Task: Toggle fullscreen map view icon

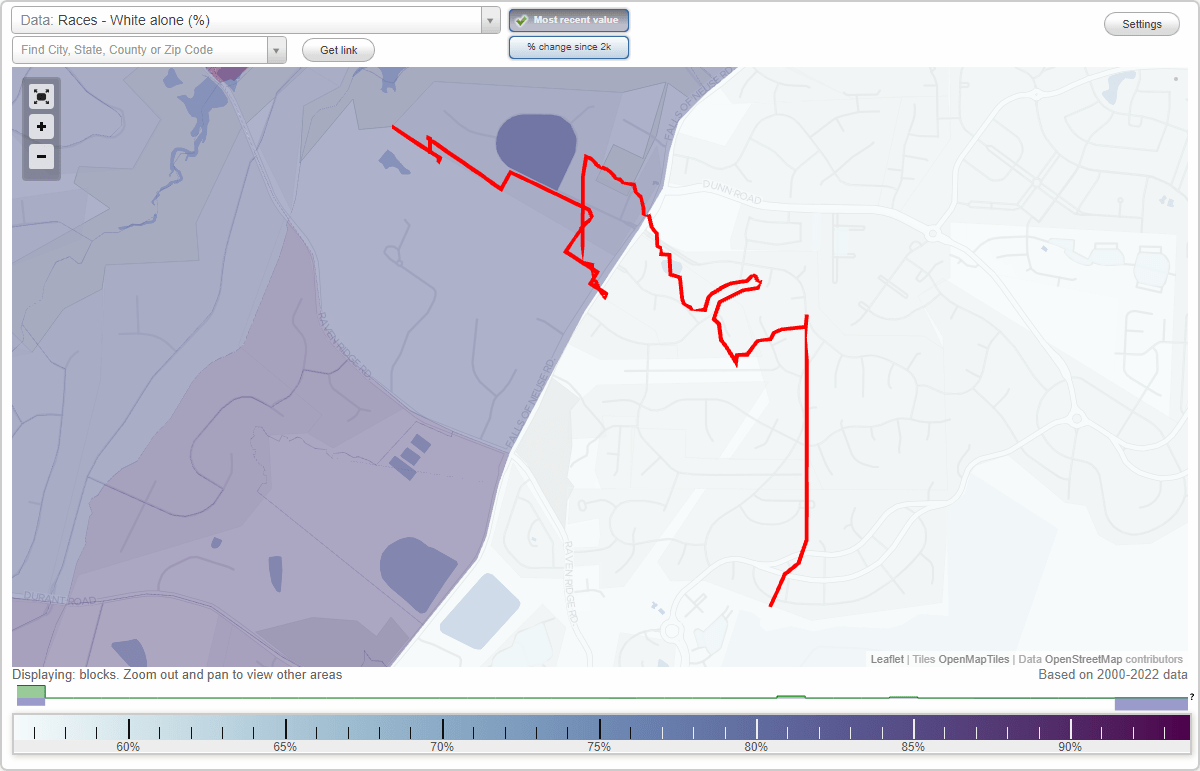Action: pyautogui.click(x=41, y=96)
